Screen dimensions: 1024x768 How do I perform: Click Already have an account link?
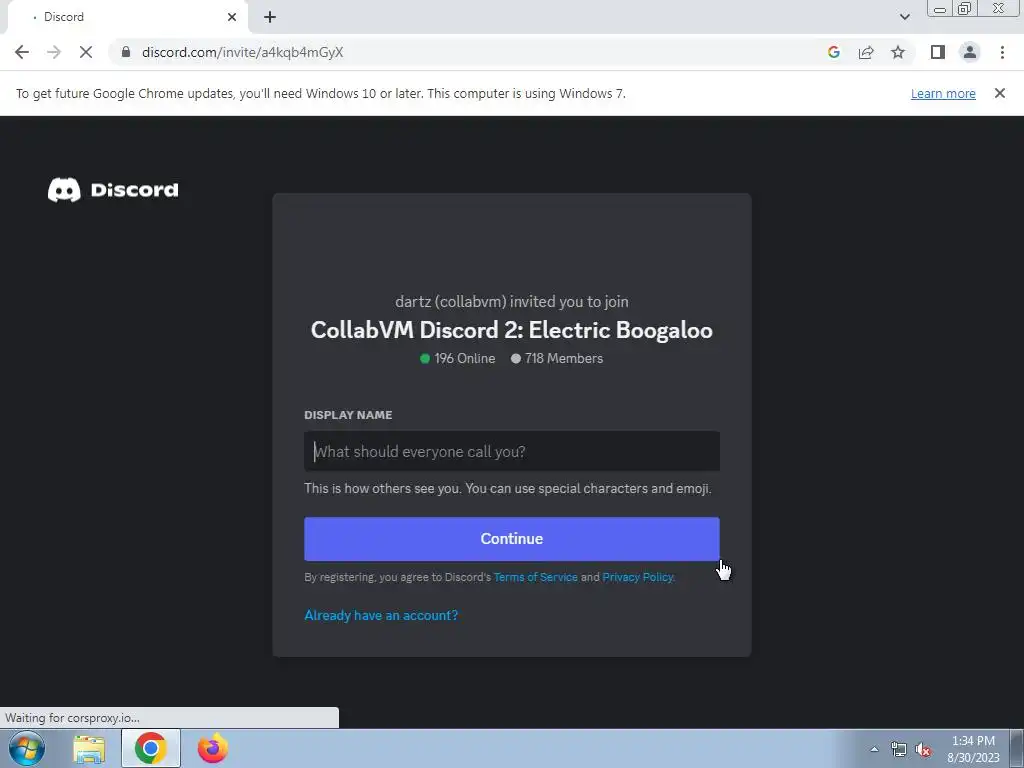pos(381,615)
